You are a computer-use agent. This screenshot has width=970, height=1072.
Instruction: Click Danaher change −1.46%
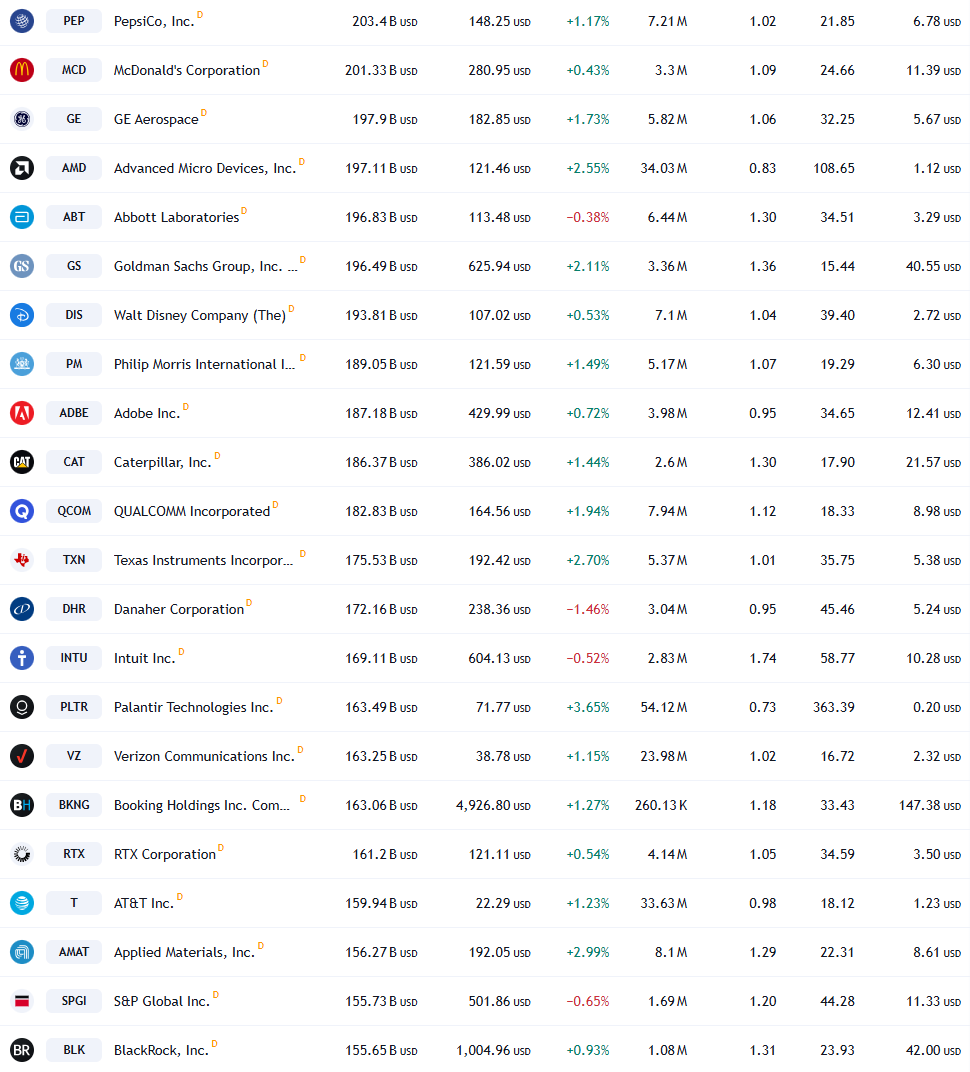coord(587,609)
